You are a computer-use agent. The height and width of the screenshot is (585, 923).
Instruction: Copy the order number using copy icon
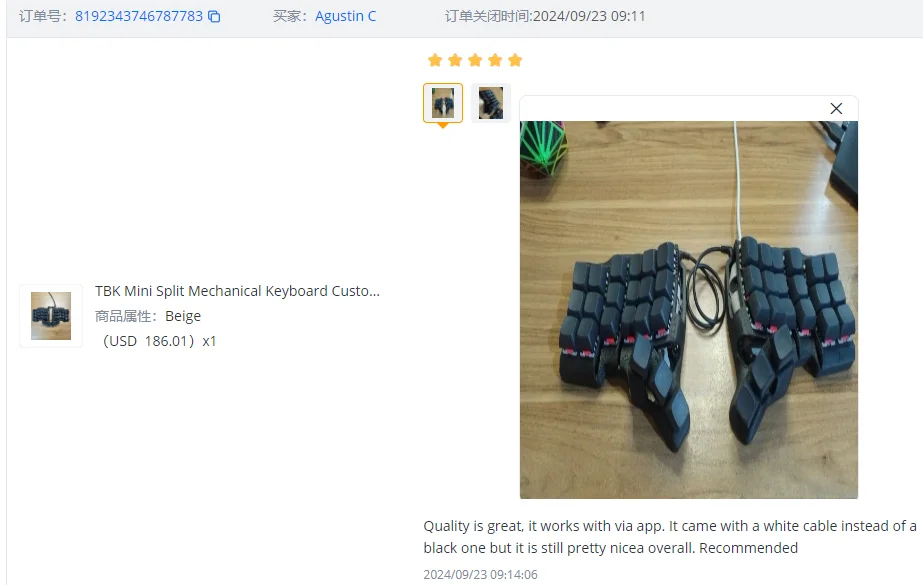point(214,16)
